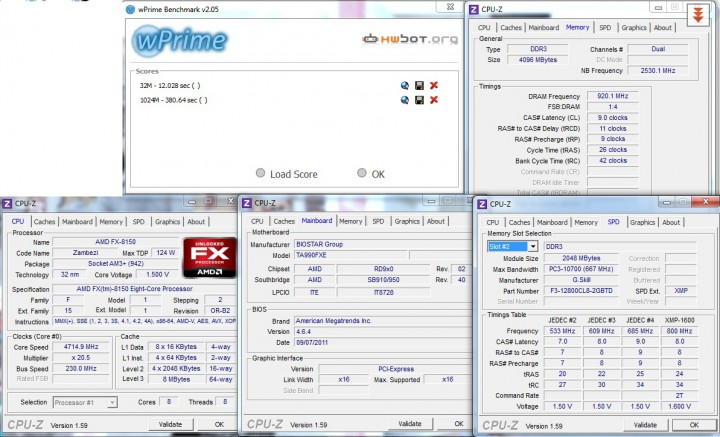Click Validate button in CPU window
720x437 pixels.
170,425
